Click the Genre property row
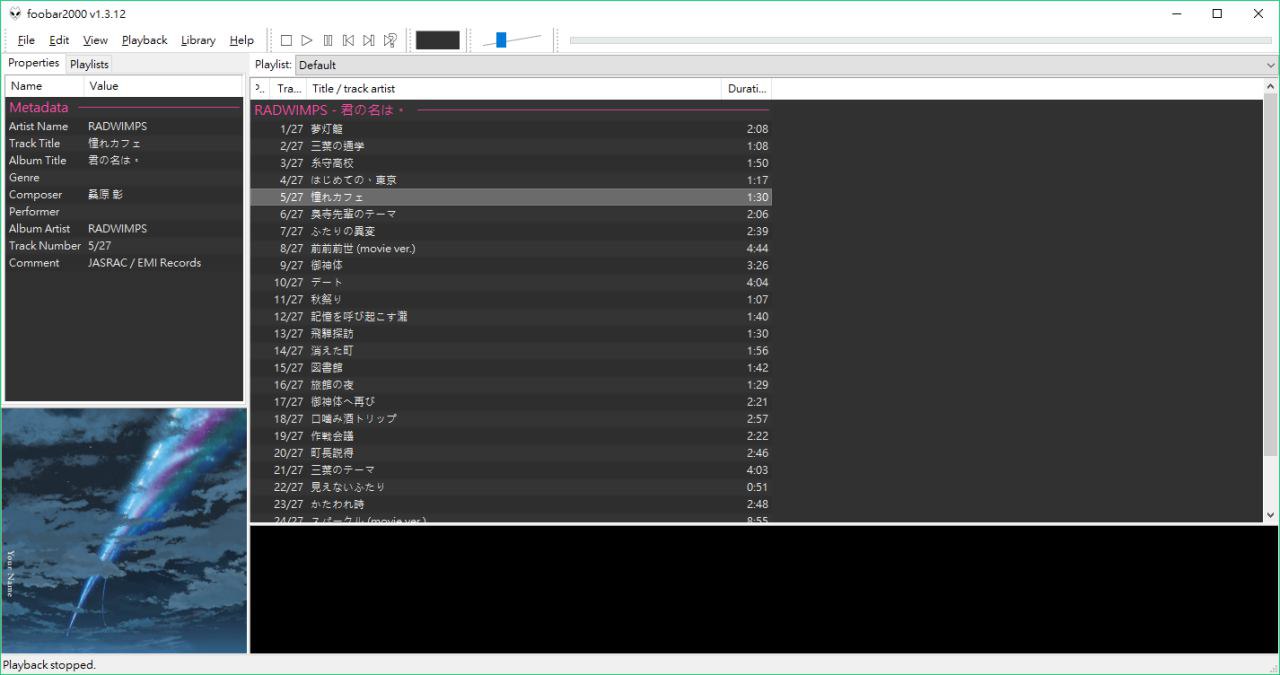The width and height of the screenshot is (1280, 675). (x=124, y=177)
